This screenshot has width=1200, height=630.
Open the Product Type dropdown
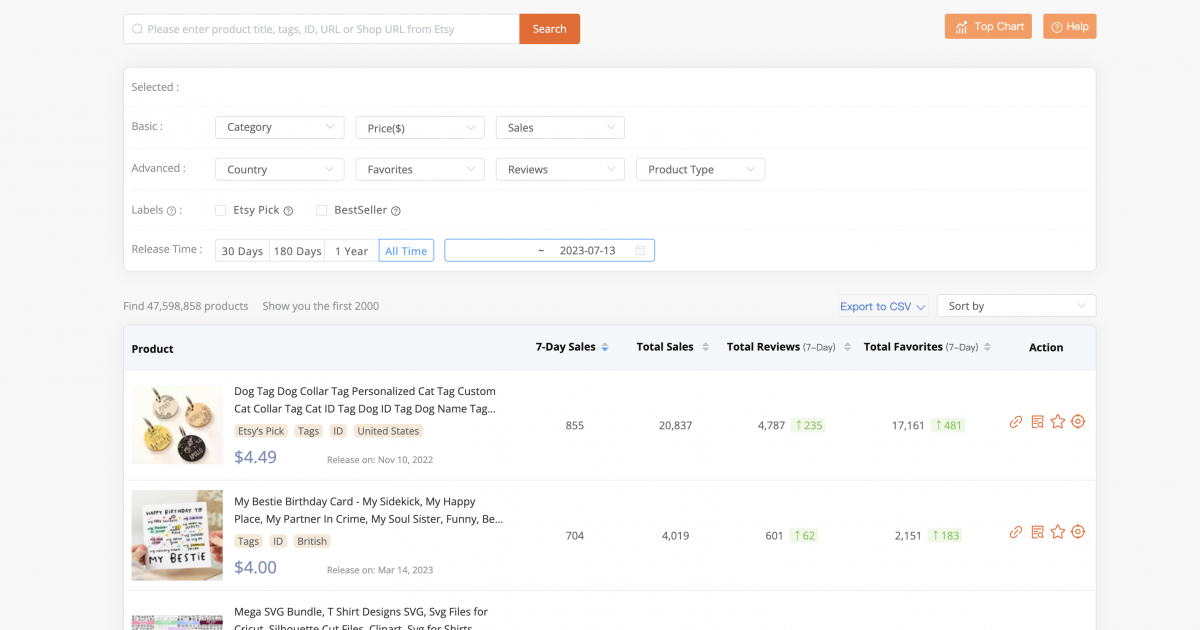700,169
